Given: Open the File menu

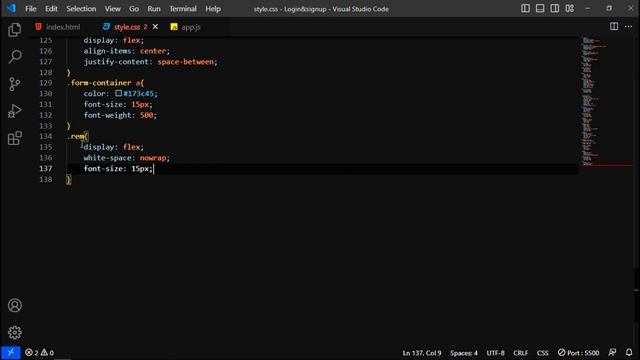Looking at the screenshot, I should click(31, 9).
